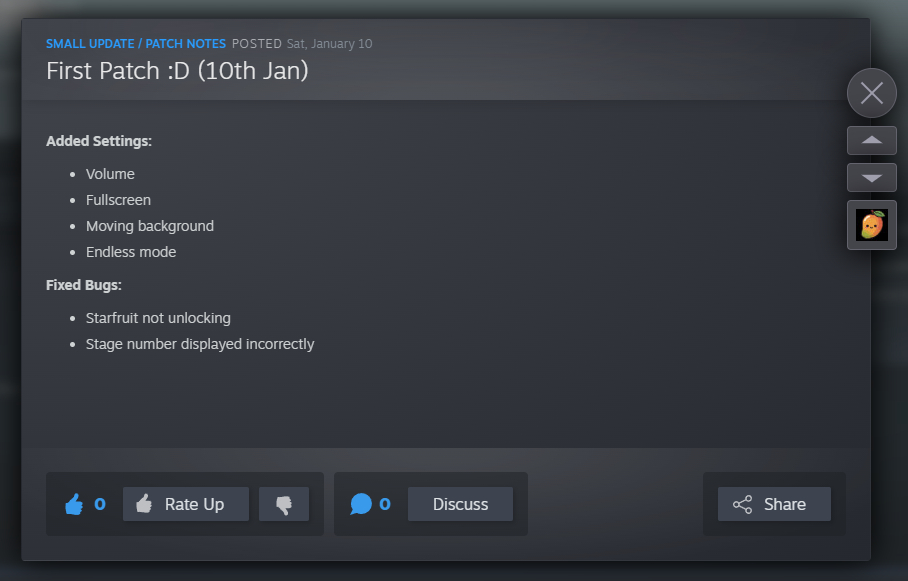
Task: Click the posted date Sat, January 10
Action: [329, 44]
